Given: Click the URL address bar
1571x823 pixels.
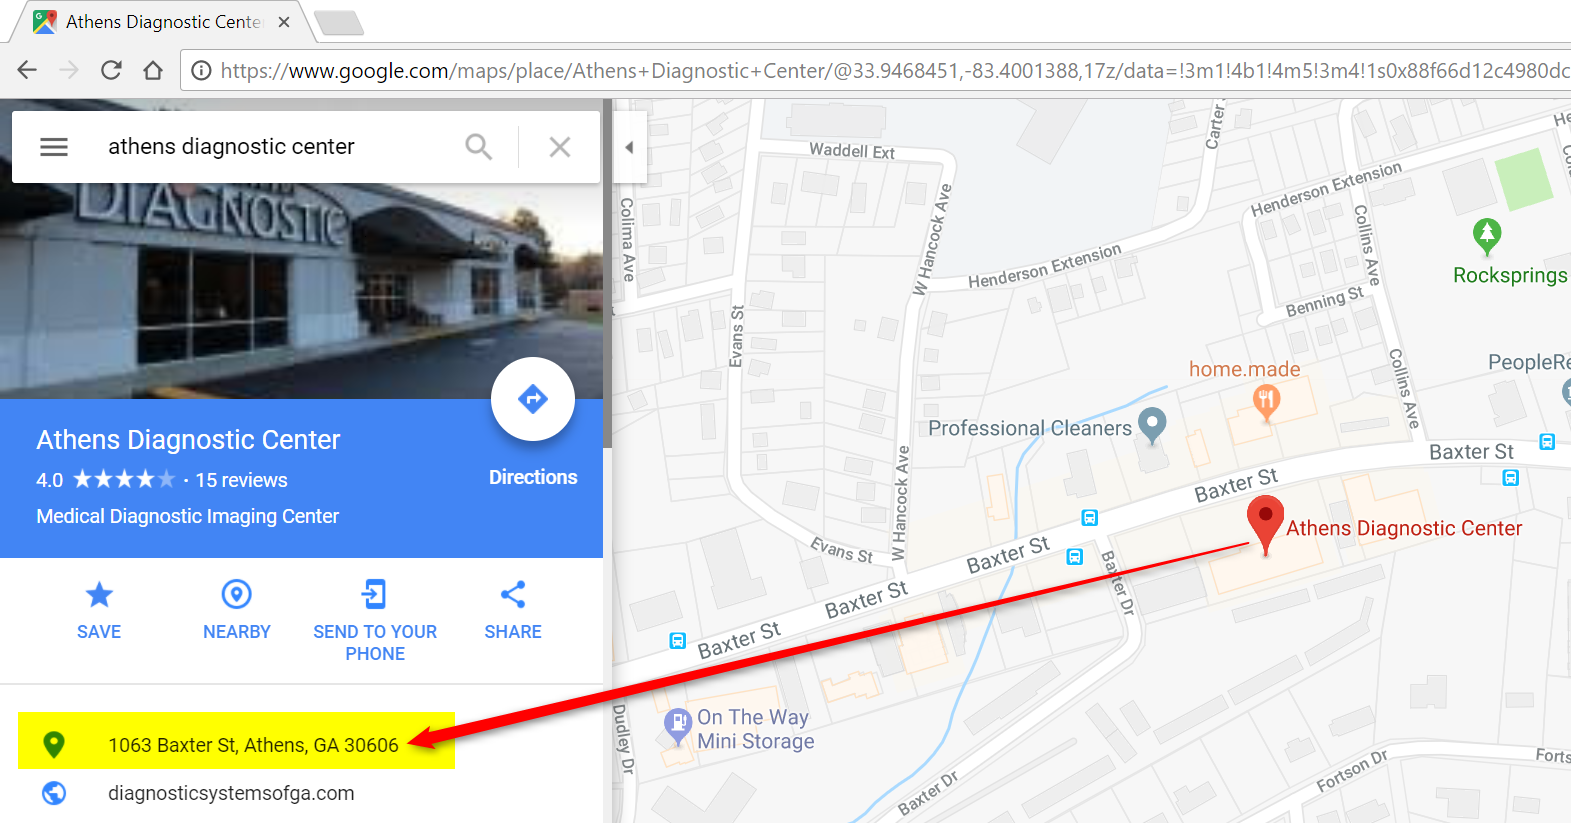Looking at the screenshot, I should point(880,70).
